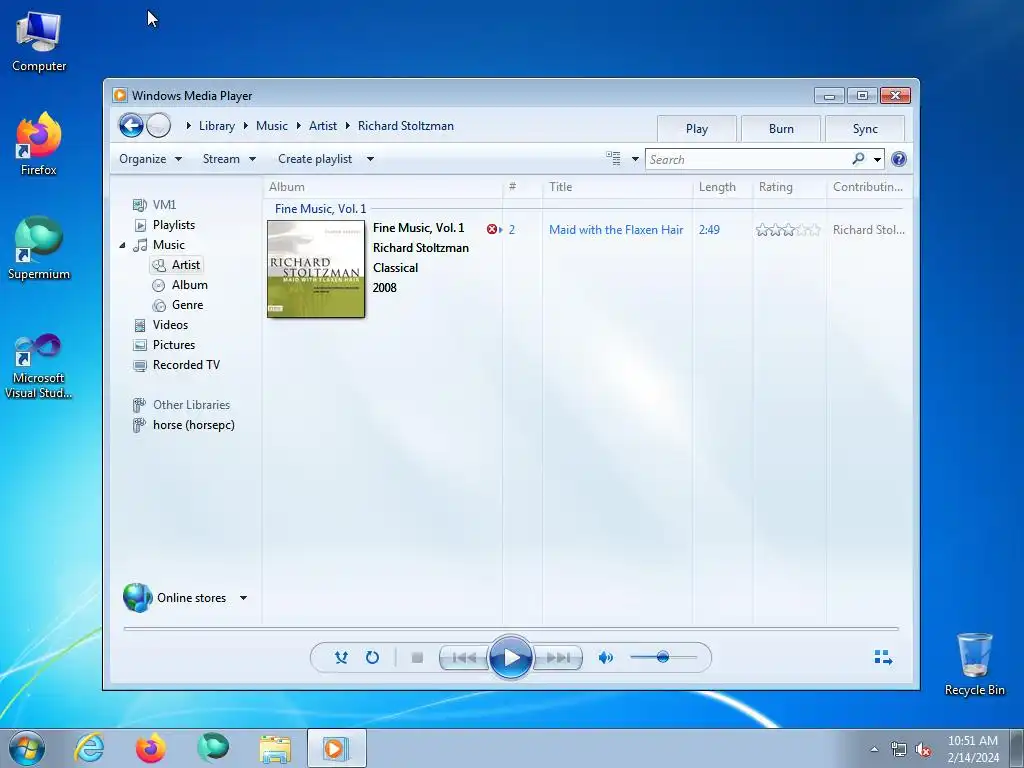Start playback with the round Play button

(x=510, y=657)
